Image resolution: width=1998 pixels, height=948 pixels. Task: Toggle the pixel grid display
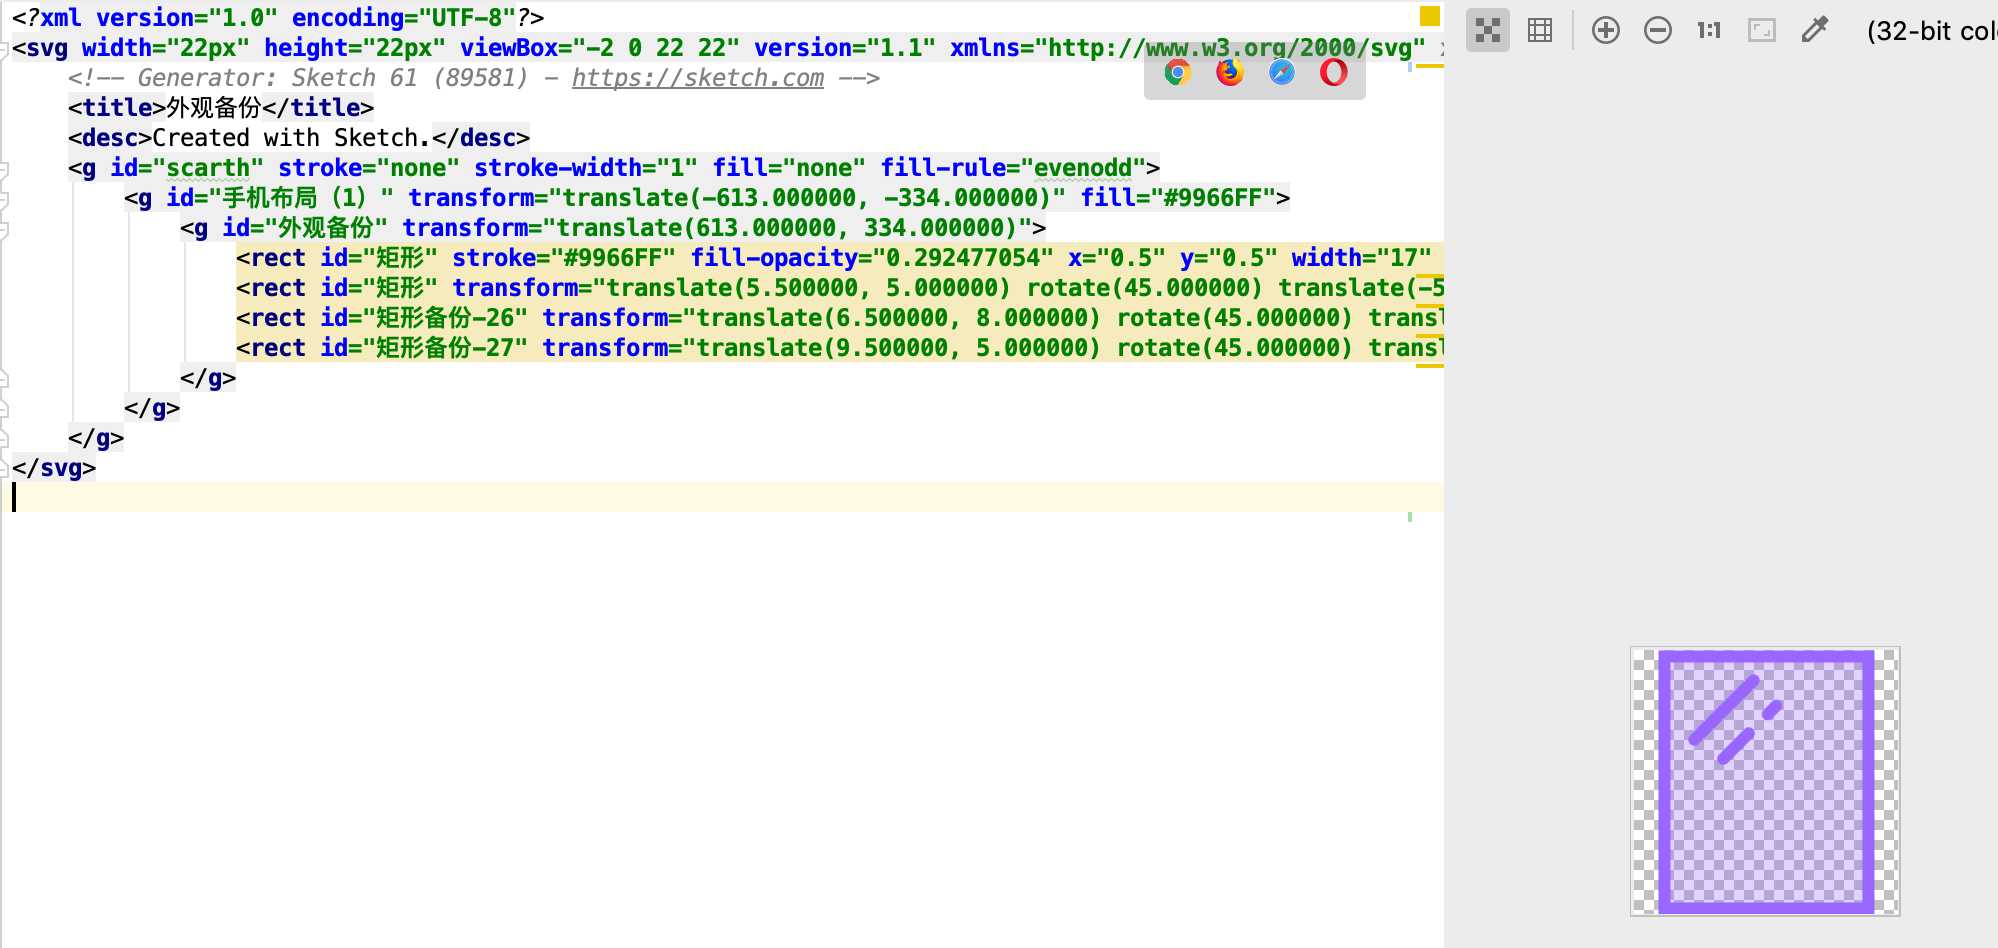(x=1540, y=31)
